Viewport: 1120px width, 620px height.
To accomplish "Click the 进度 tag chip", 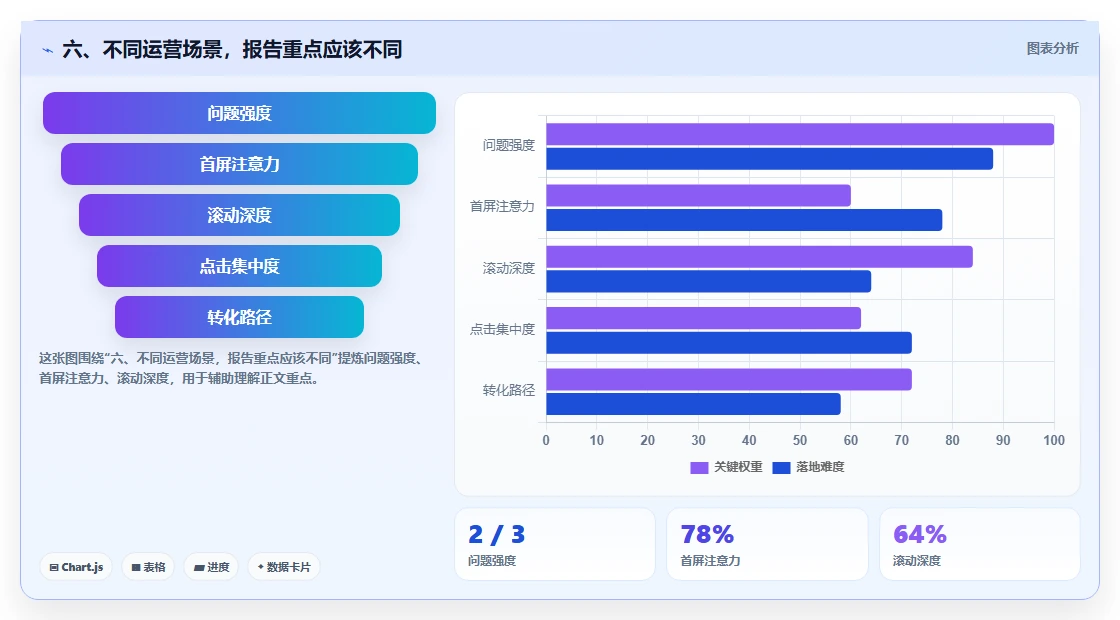I will click(211, 567).
